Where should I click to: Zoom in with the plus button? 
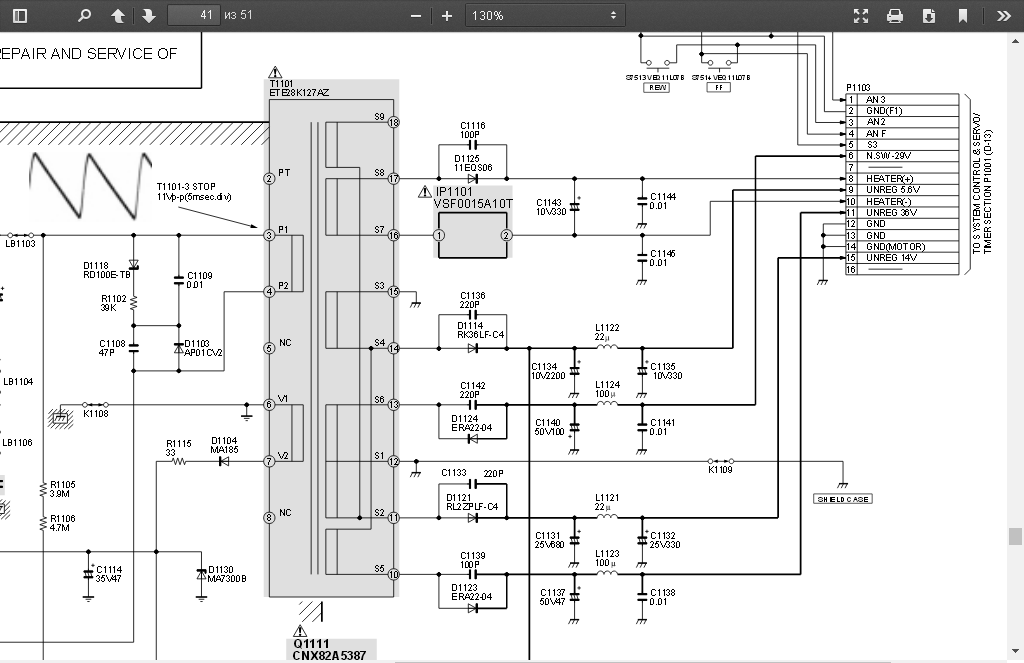point(447,16)
